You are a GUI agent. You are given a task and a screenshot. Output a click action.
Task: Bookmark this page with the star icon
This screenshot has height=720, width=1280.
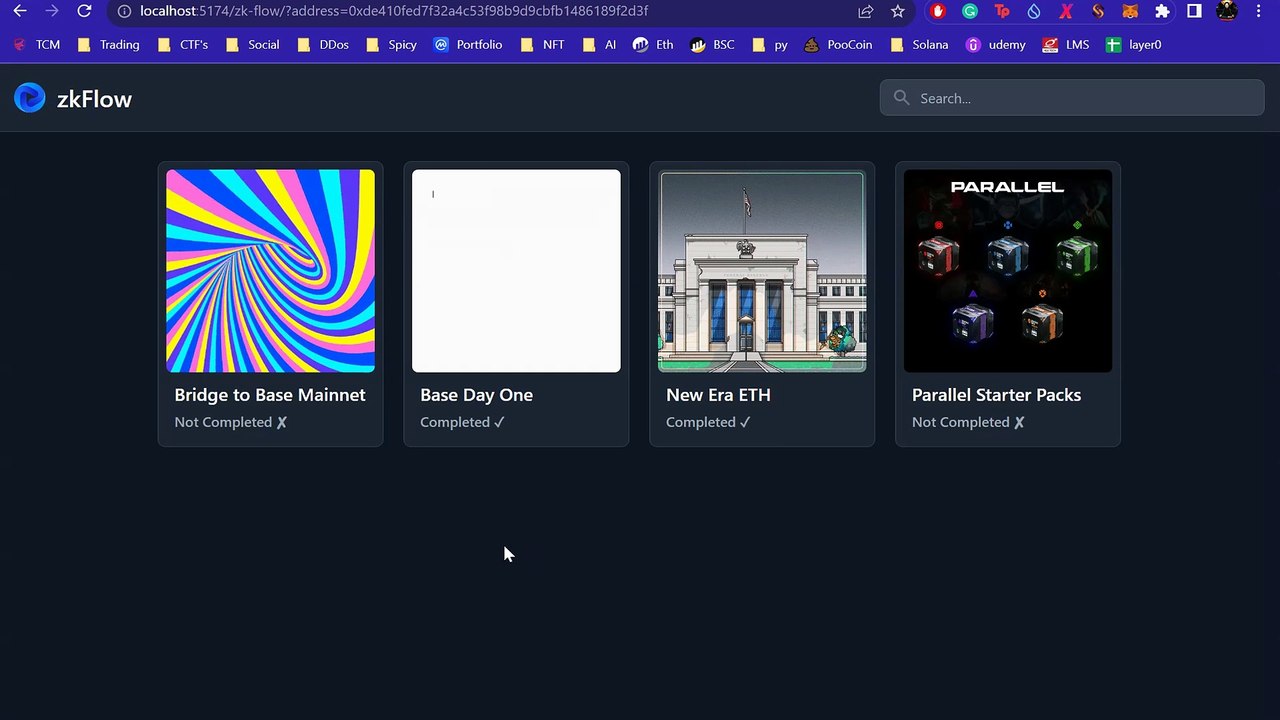[898, 11]
